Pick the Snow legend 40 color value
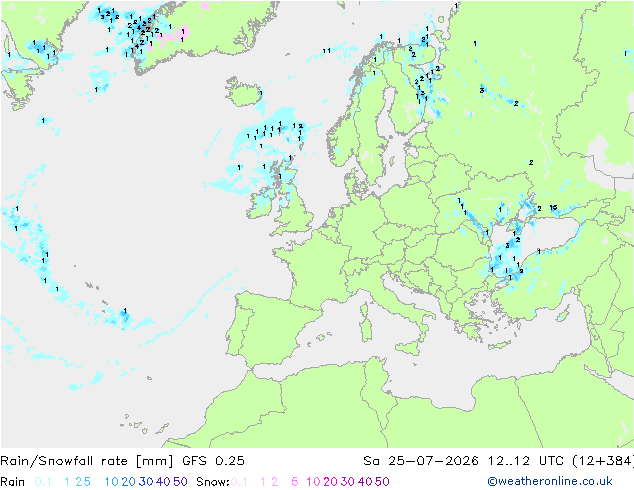The height and width of the screenshot is (490, 634). [365, 482]
